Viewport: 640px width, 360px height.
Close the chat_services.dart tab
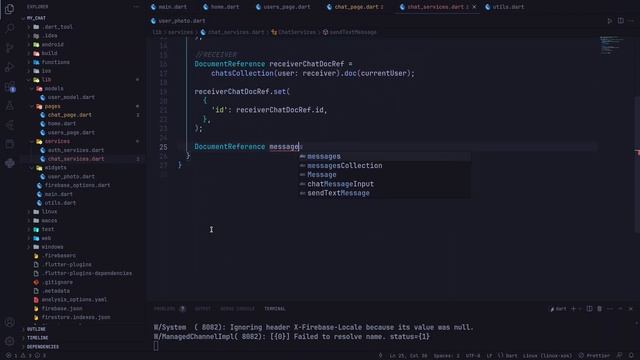tap(474, 7)
